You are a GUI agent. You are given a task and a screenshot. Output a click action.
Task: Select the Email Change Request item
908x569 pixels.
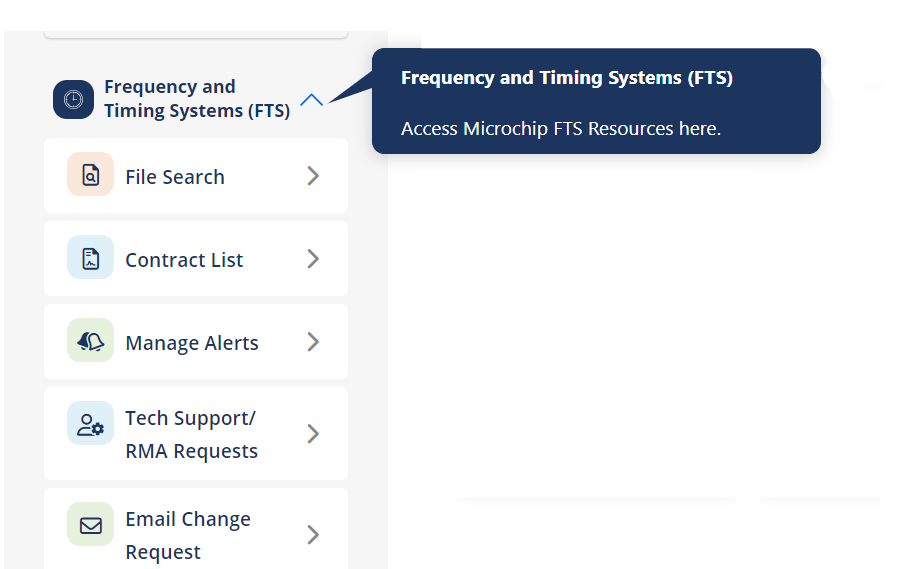coord(188,535)
